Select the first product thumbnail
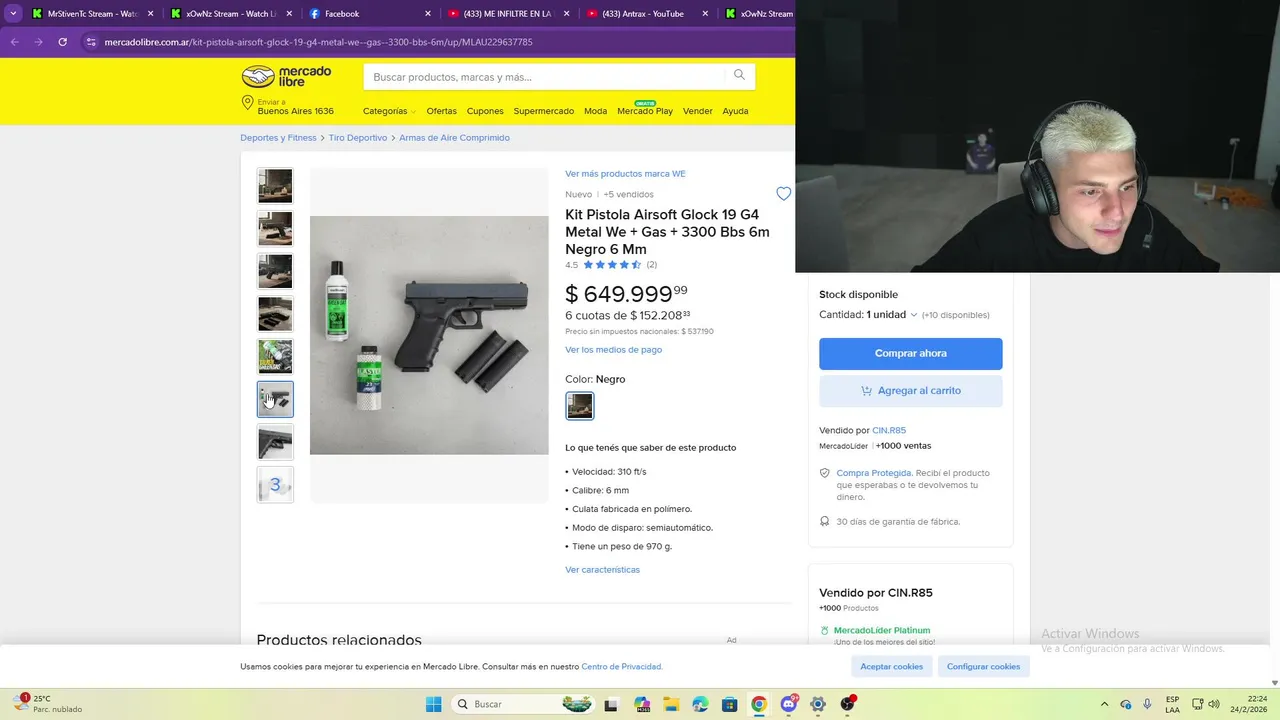The height and width of the screenshot is (720, 1280). pyautogui.click(x=275, y=186)
